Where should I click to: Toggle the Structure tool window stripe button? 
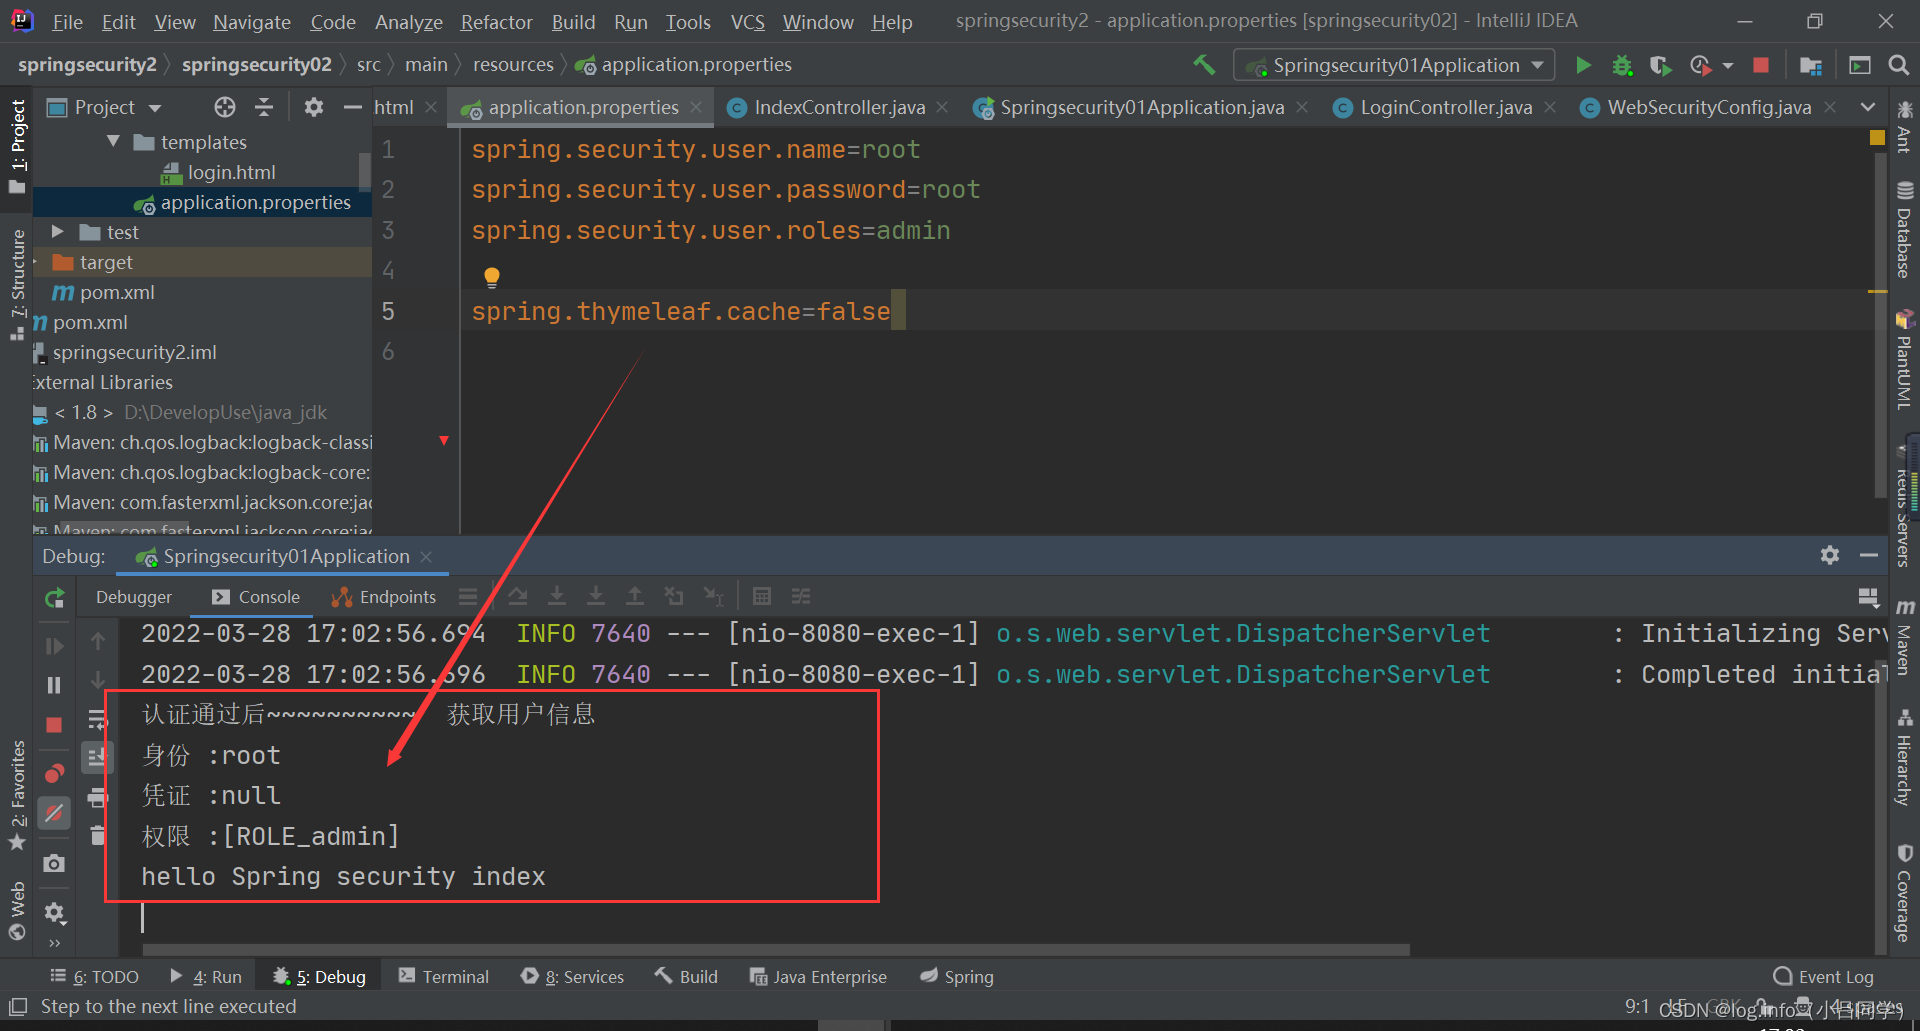tap(17, 284)
